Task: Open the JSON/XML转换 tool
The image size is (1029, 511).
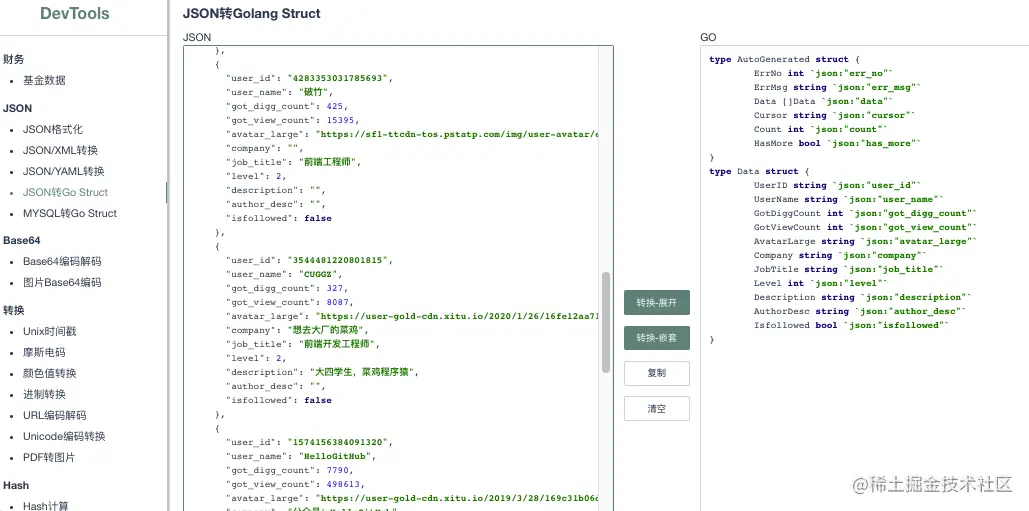Action: point(60,150)
